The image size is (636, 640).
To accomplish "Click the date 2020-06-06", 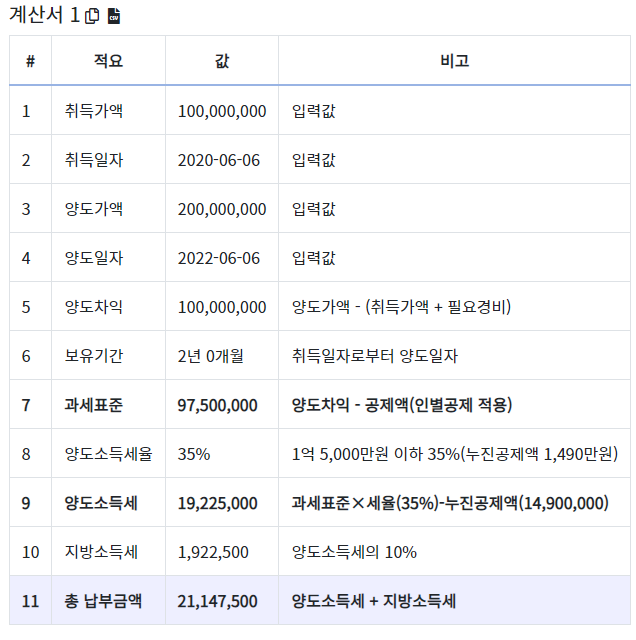I will [x=219, y=160].
